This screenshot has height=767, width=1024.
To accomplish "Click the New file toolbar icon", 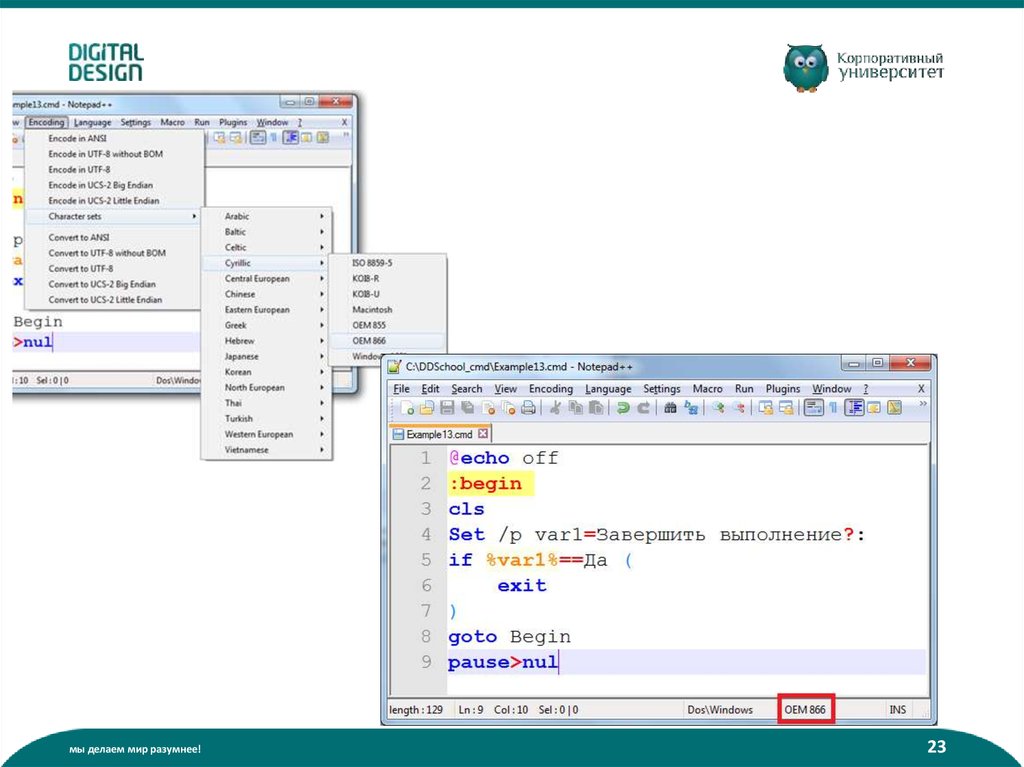I will (x=407, y=408).
